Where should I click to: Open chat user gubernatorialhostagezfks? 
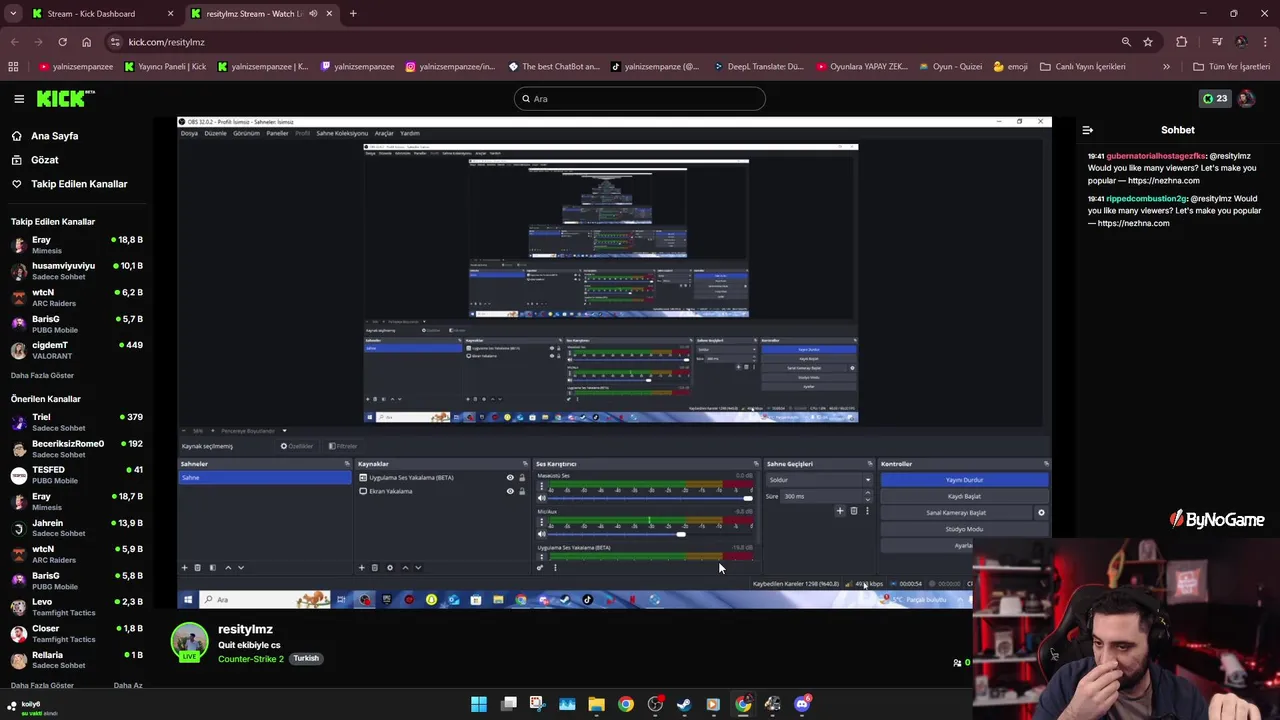tap(1156, 156)
